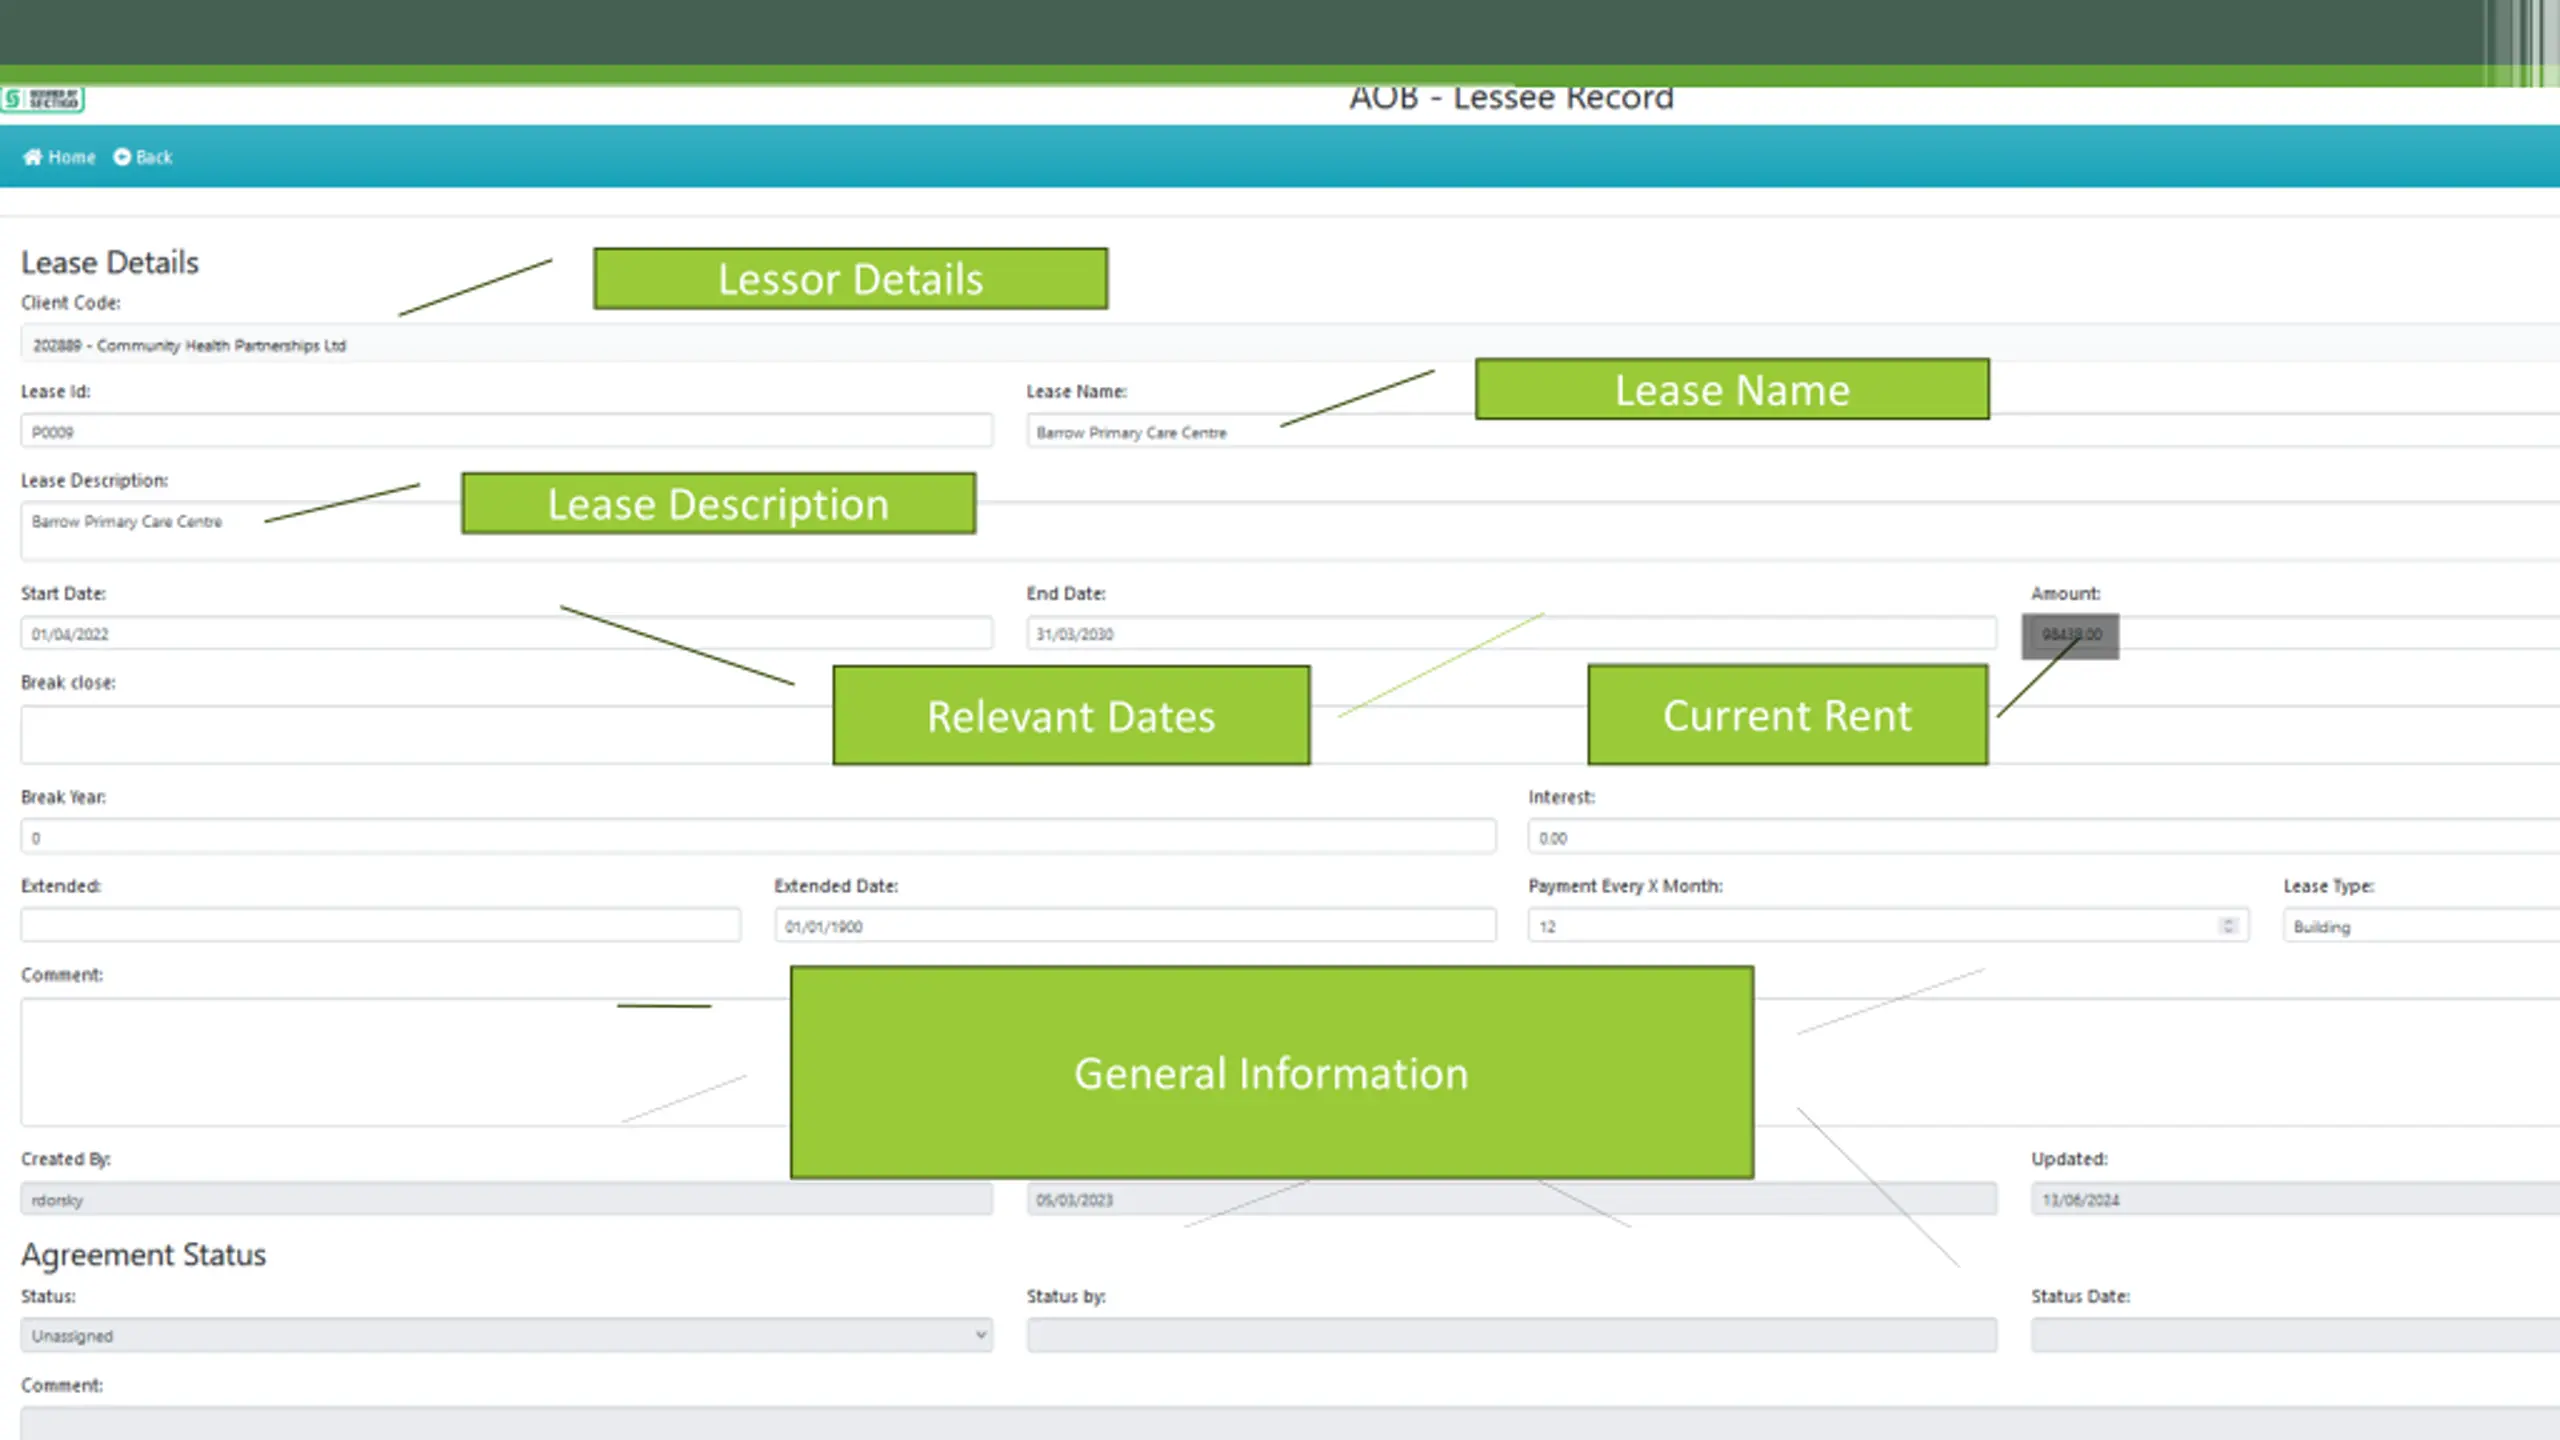The image size is (2560, 1440).
Task: Click the Lease Description text area
Action: pos(1290,531)
